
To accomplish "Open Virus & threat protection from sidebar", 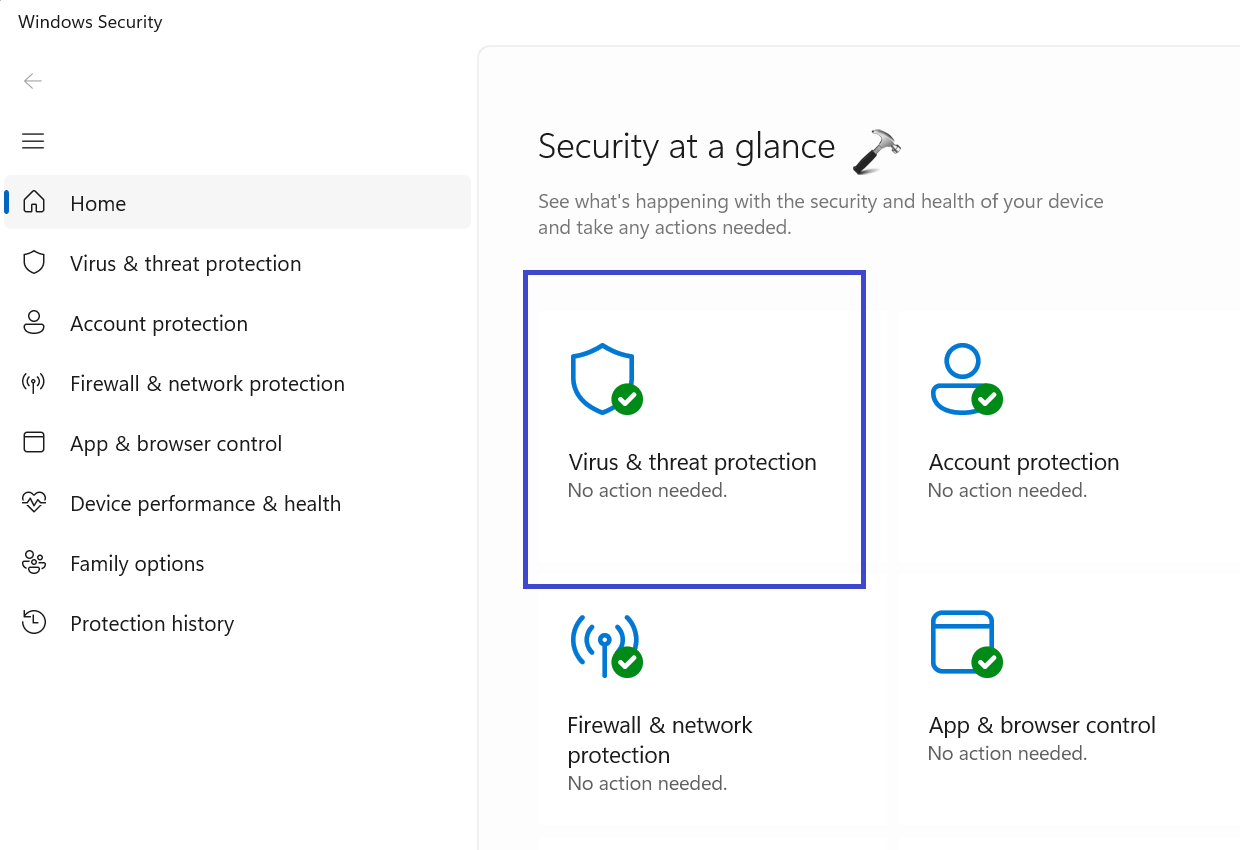I will click(185, 264).
